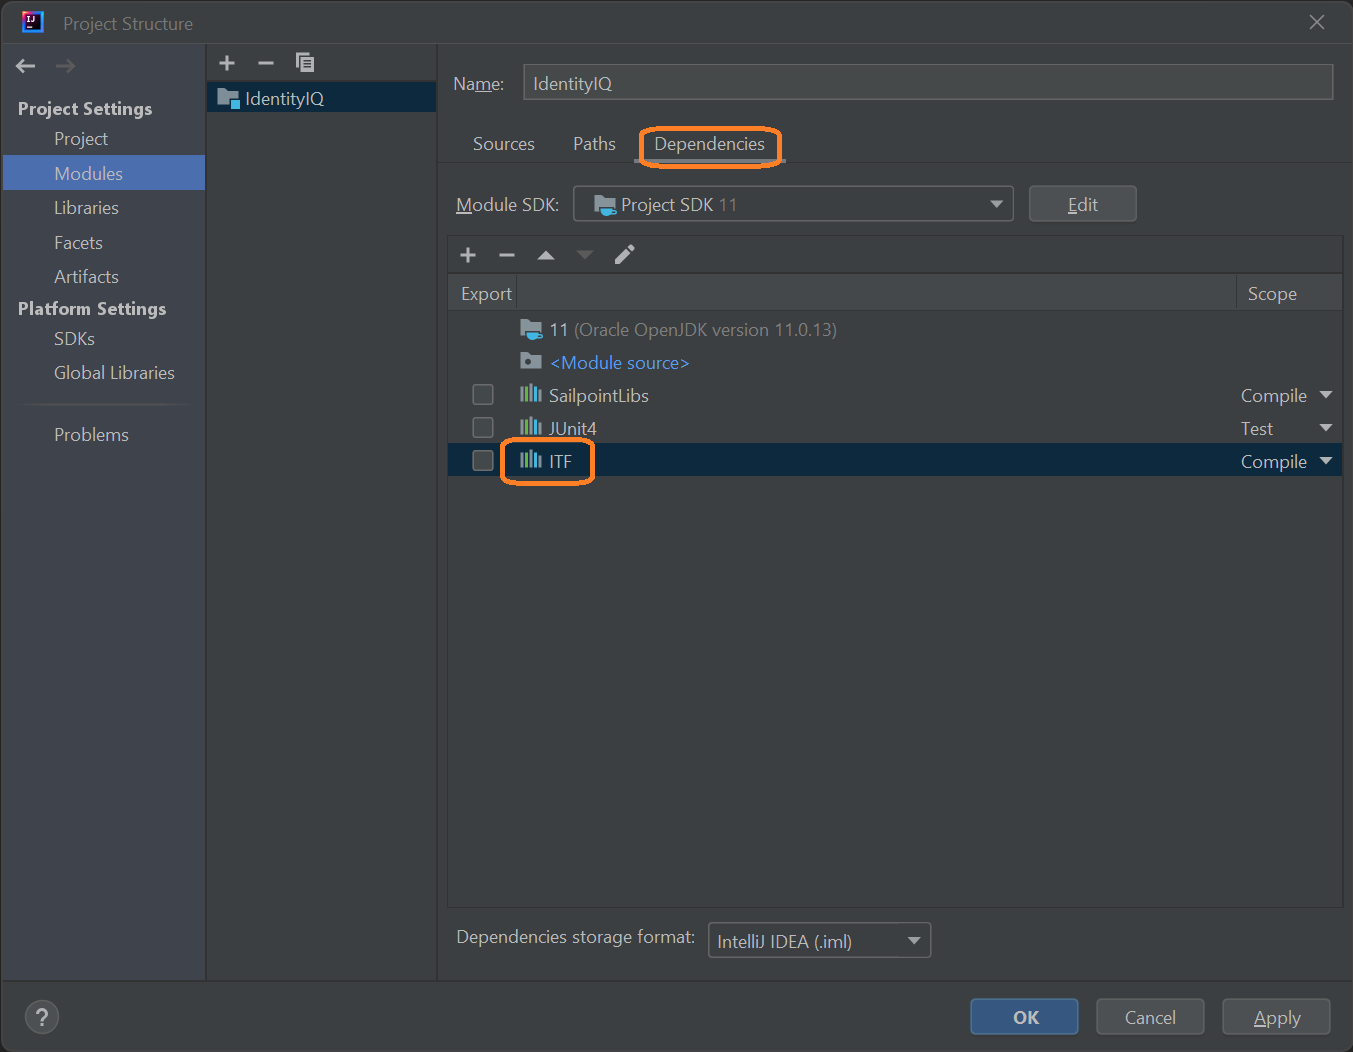The height and width of the screenshot is (1052, 1353).
Task: Click the Apply button
Action: pyautogui.click(x=1276, y=1017)
